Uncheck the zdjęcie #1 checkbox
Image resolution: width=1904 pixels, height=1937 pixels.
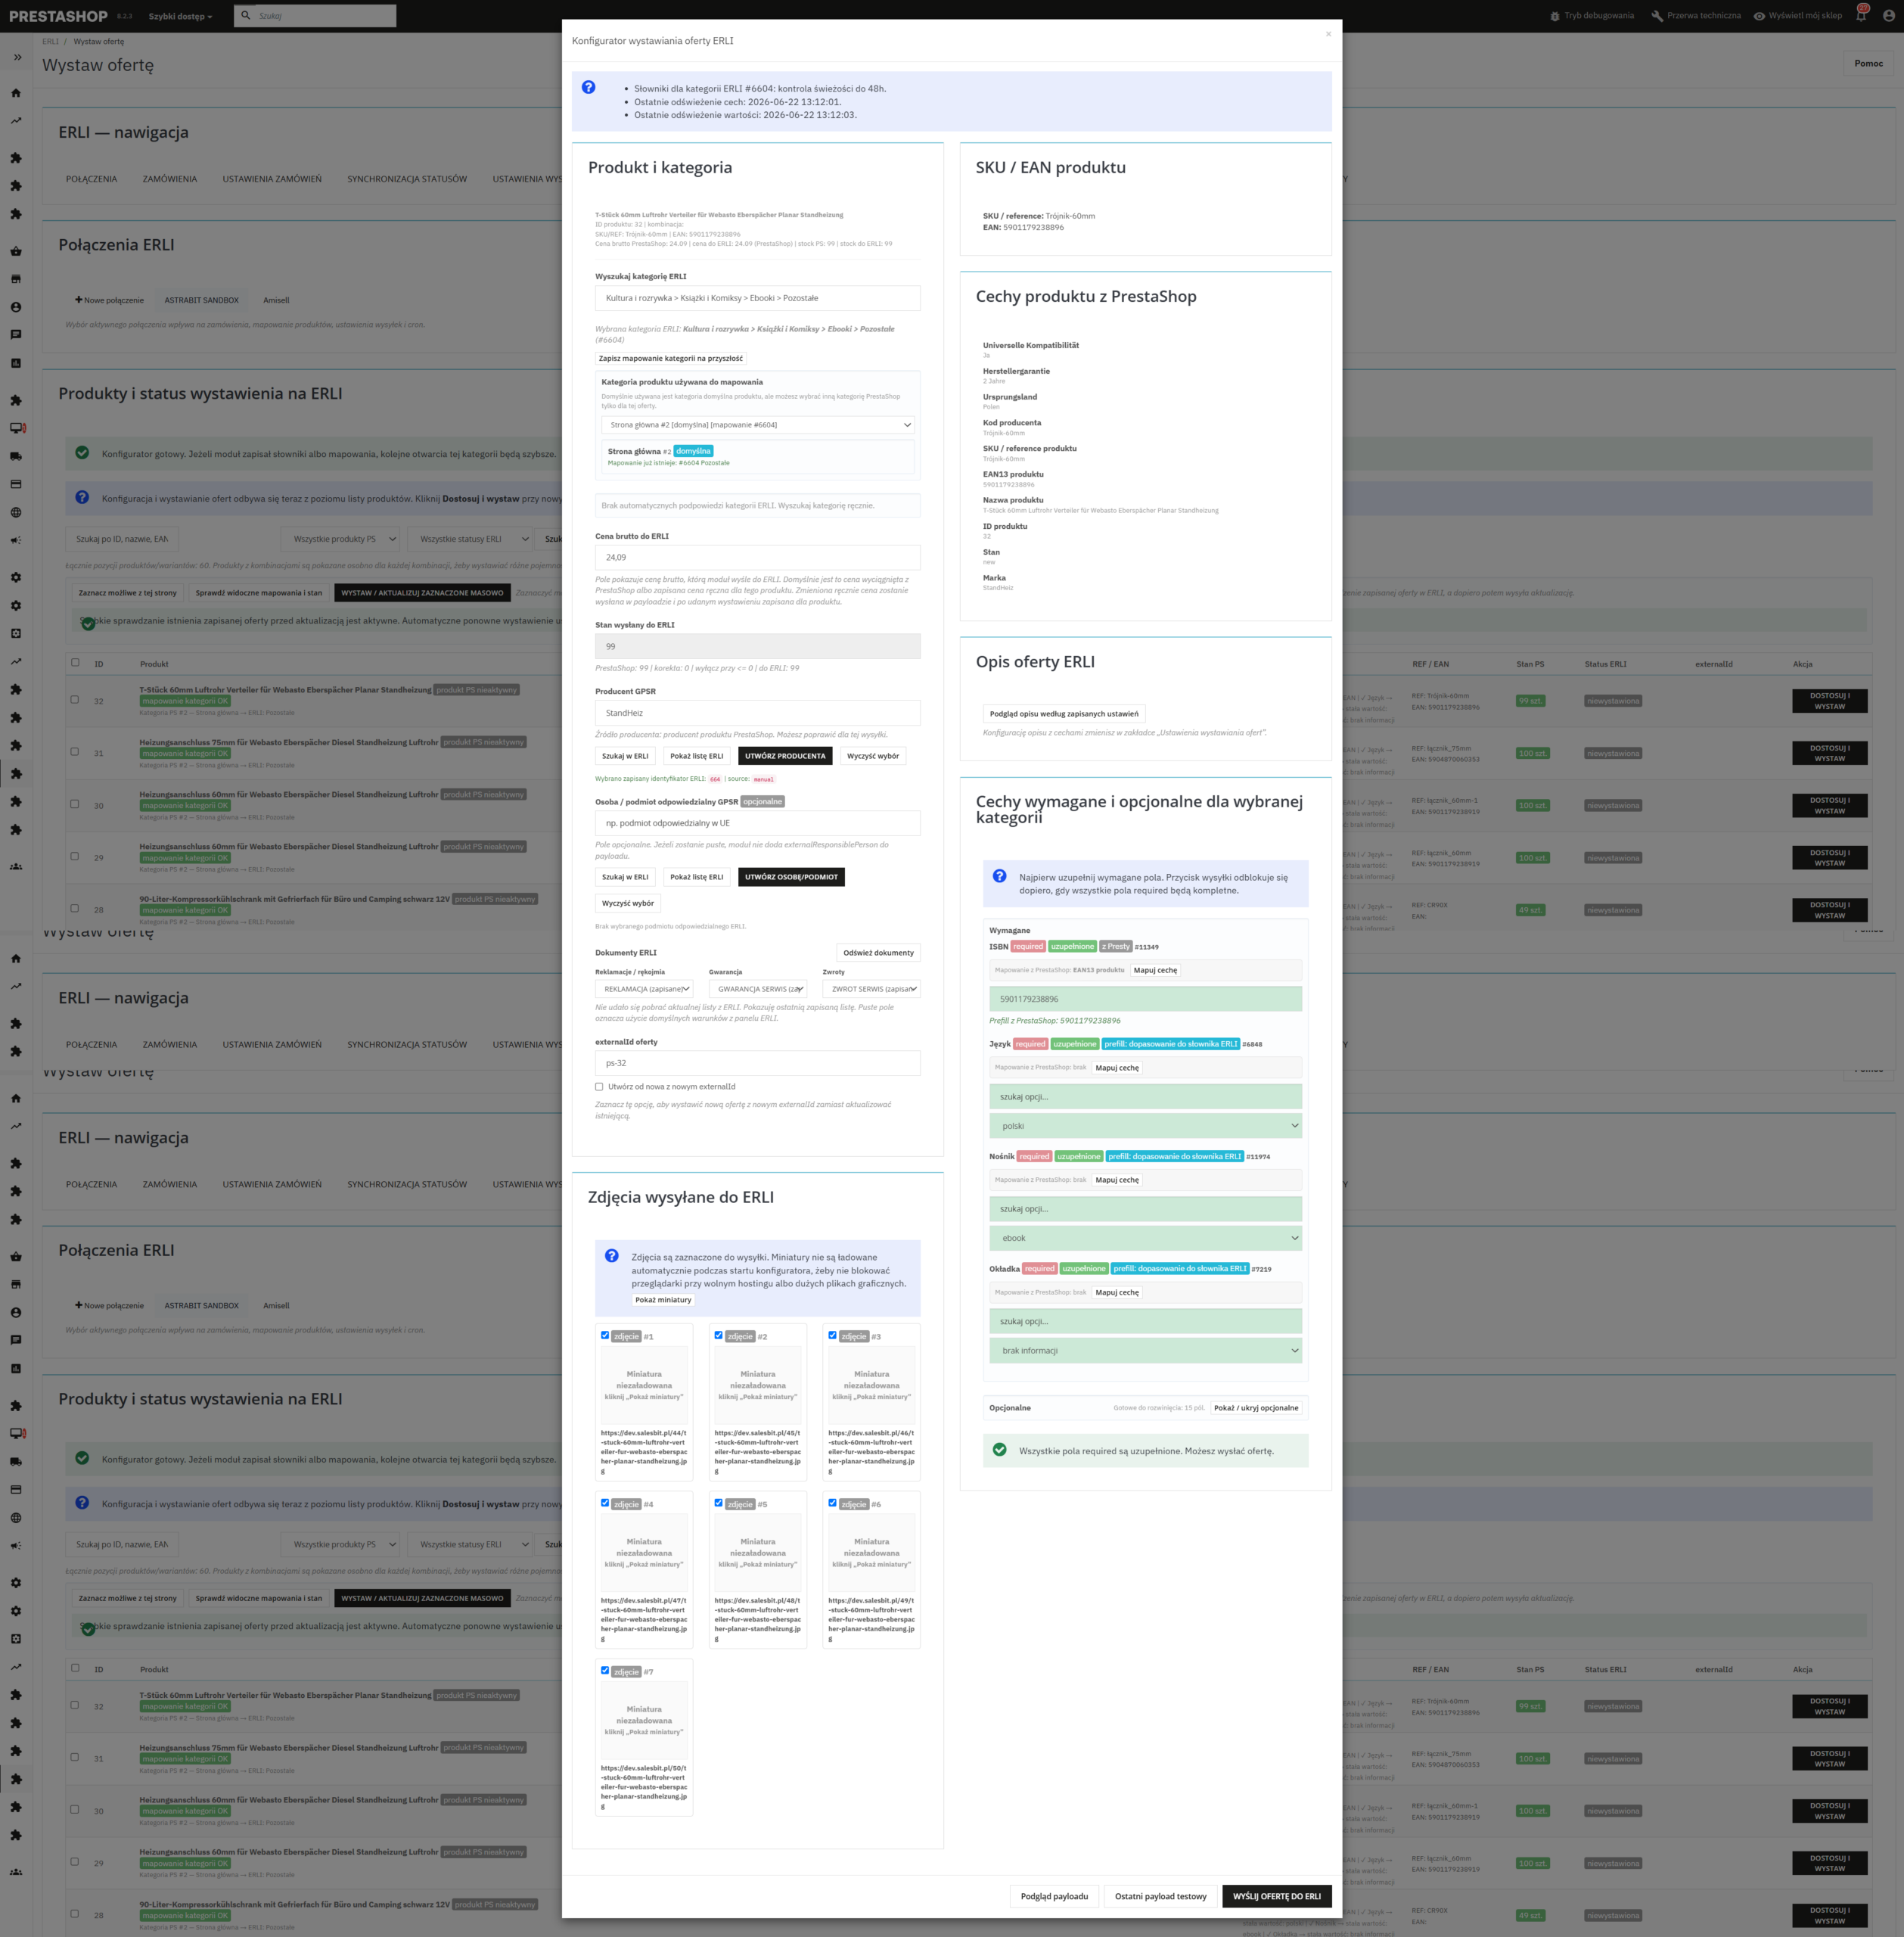(x=605, y=1335)
